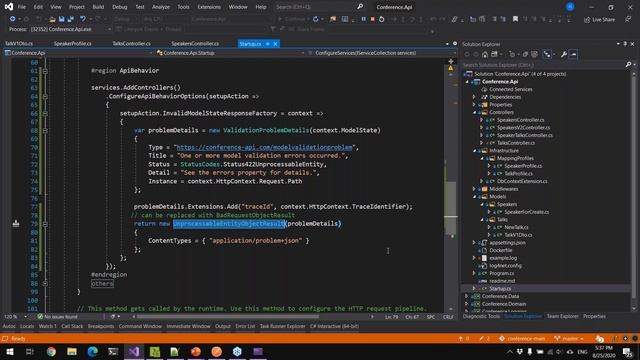
Task: Click the Hot Reload refresh icon
Action: 316,19
